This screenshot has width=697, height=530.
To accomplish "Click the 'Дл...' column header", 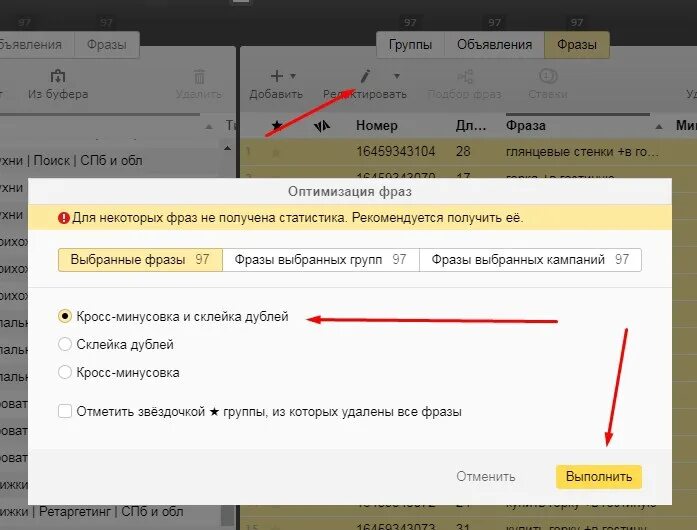I will coord(471,126).
